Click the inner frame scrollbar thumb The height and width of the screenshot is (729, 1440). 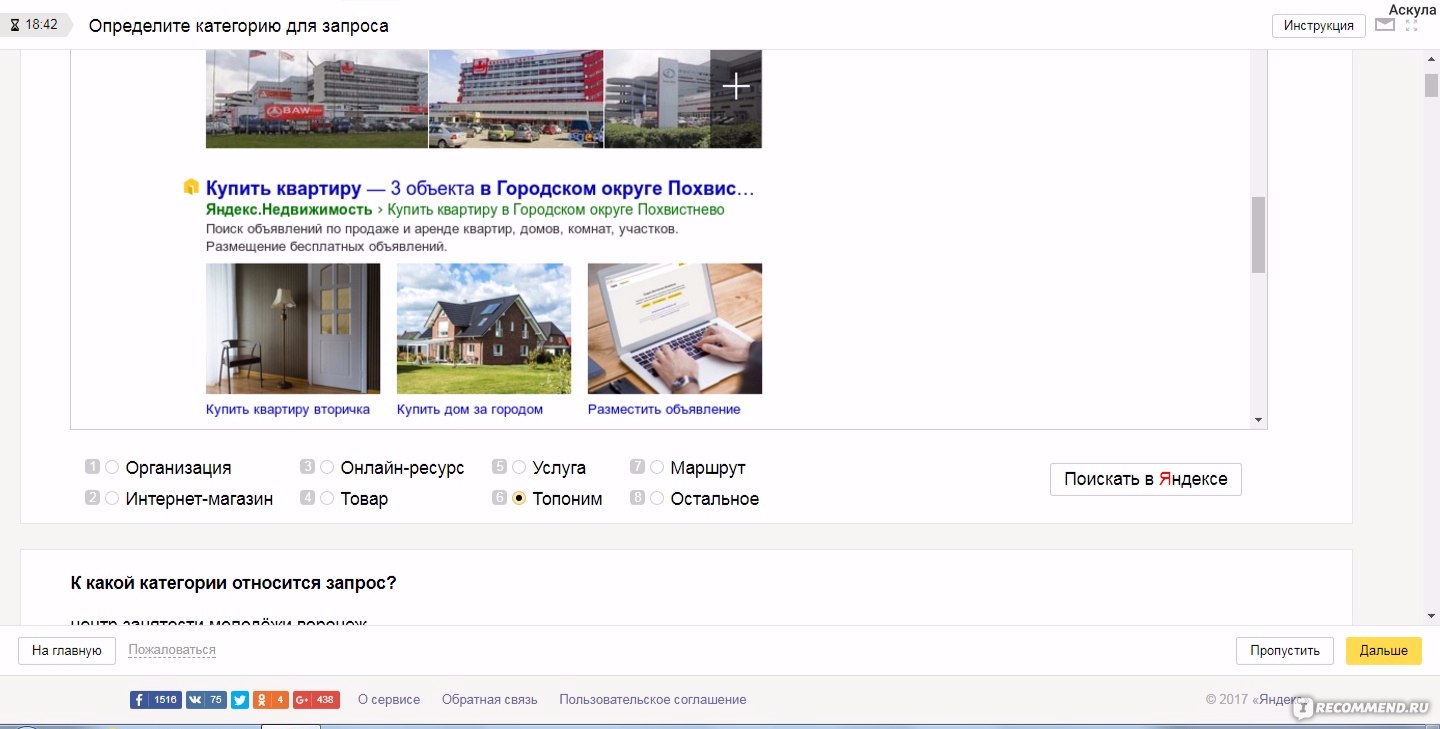click(1258, 234)
